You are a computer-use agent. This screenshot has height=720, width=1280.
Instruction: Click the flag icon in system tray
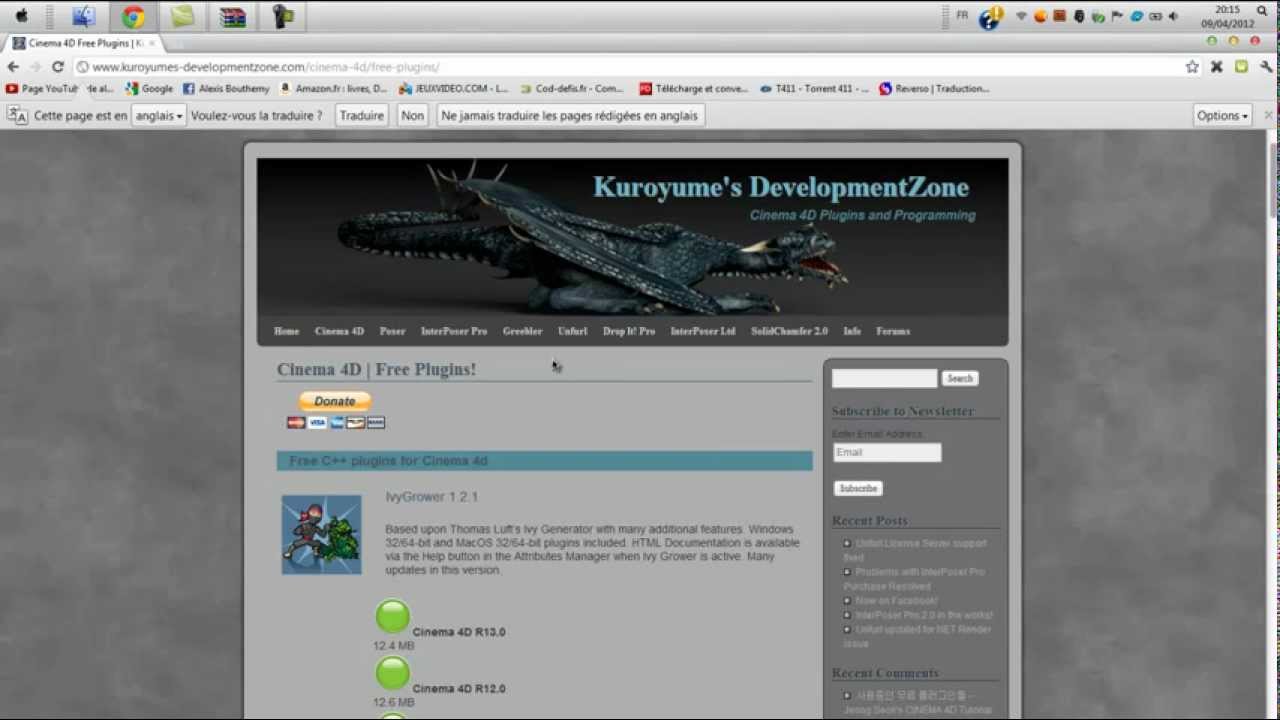coord(1117,16)
